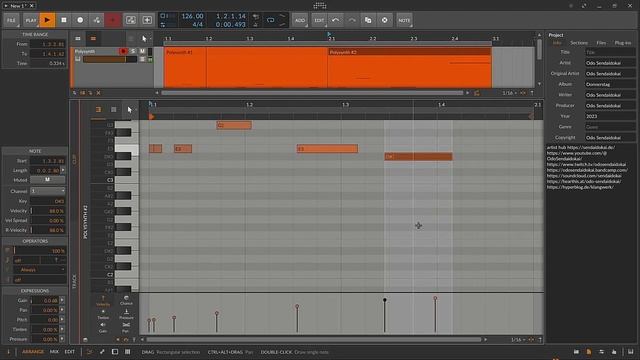This screenshot has height=360, width=640.
Task: Switch to the MIX view
Action: 54,351
